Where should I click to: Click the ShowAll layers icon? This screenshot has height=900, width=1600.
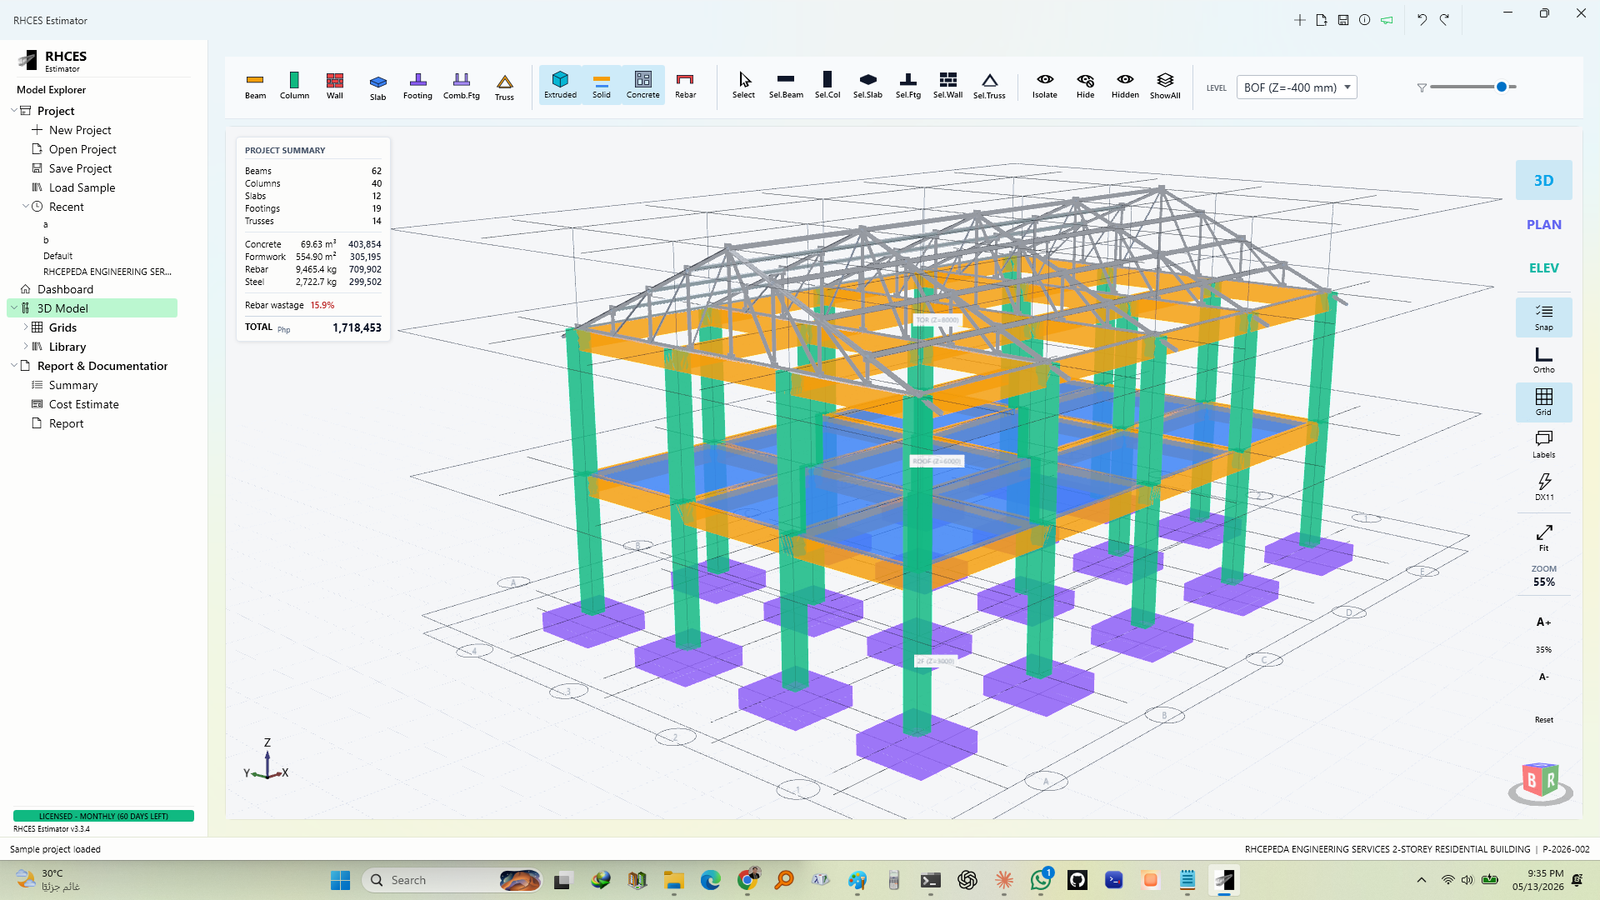[x=1165, y=85]
